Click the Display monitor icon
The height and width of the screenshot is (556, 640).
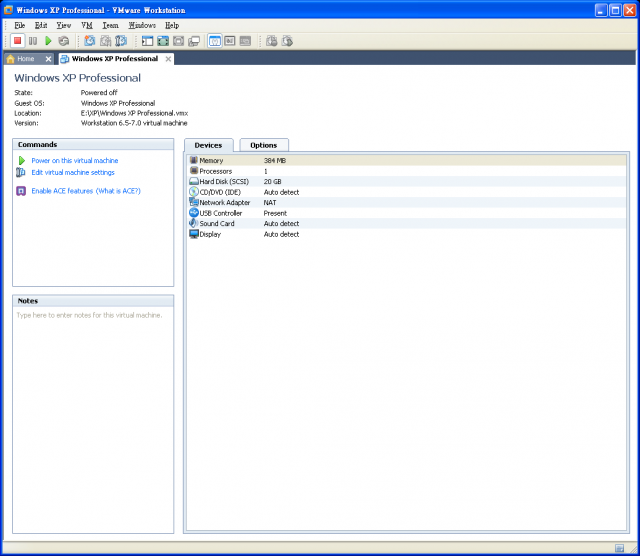point(194,234)
